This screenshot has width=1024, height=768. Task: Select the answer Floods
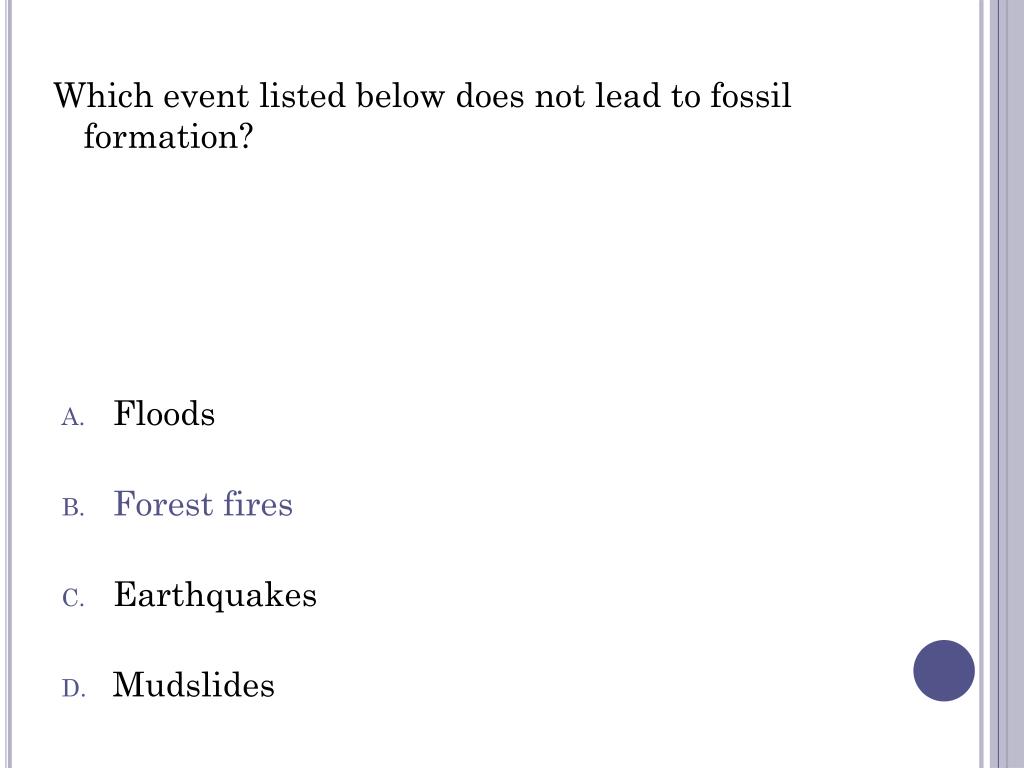click(x=164, y=414)
